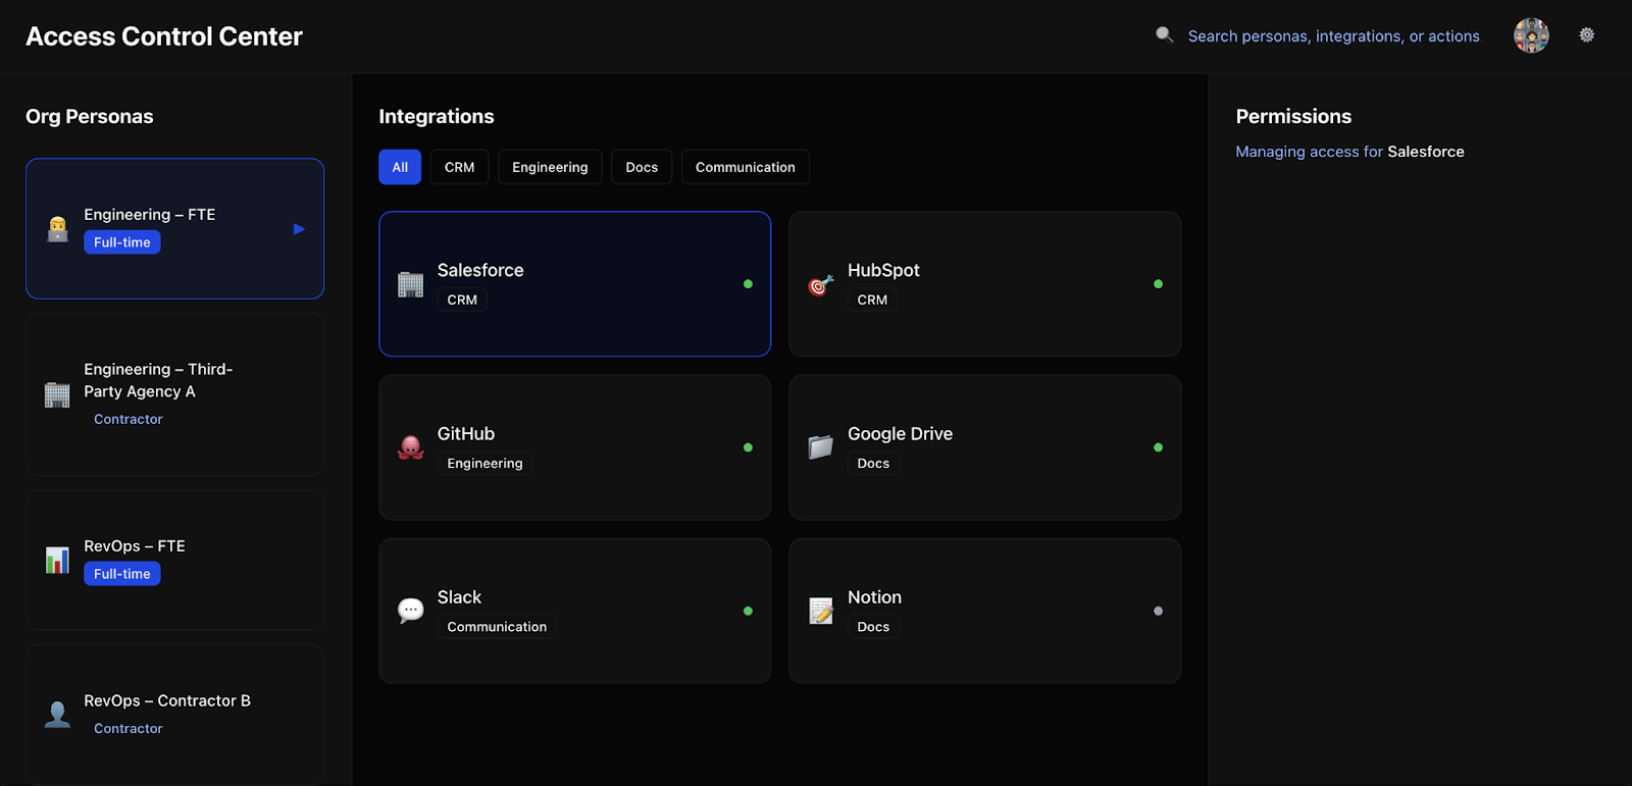Select Engineering – Third-Party Agency A persona
This screenshot has height=786, width=1632.
pos(175,394)
